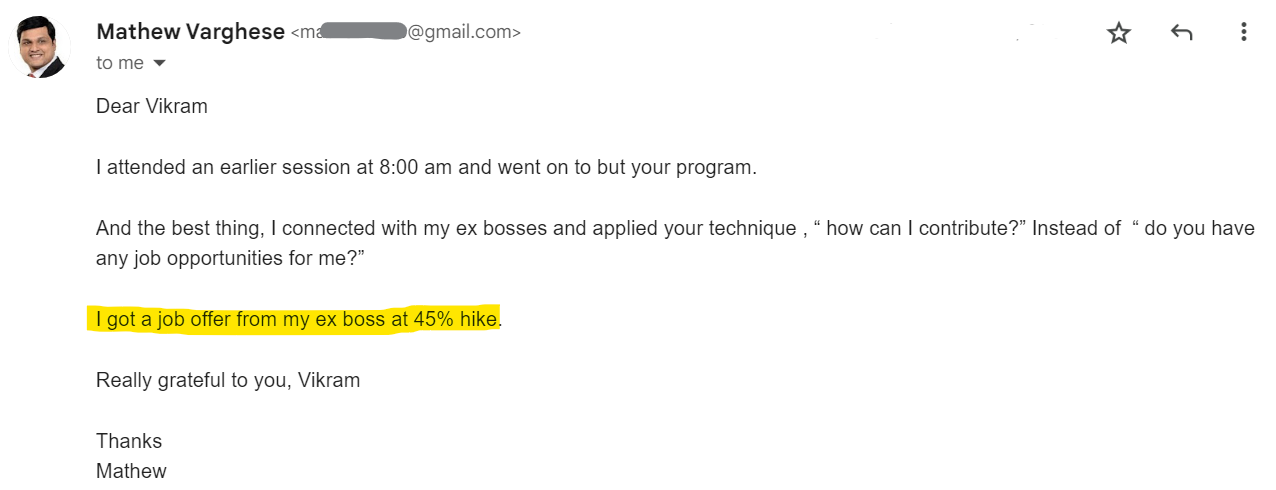Click the 'to me' recipient text
Viewport: 1276px width, 490px height.
[x=120, y=63]
